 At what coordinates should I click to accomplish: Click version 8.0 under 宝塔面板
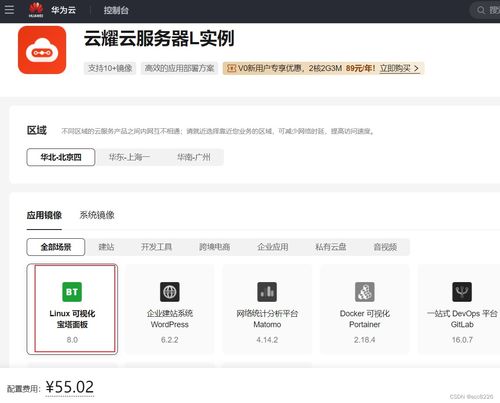pyautogui.click(x=72, y=340)
